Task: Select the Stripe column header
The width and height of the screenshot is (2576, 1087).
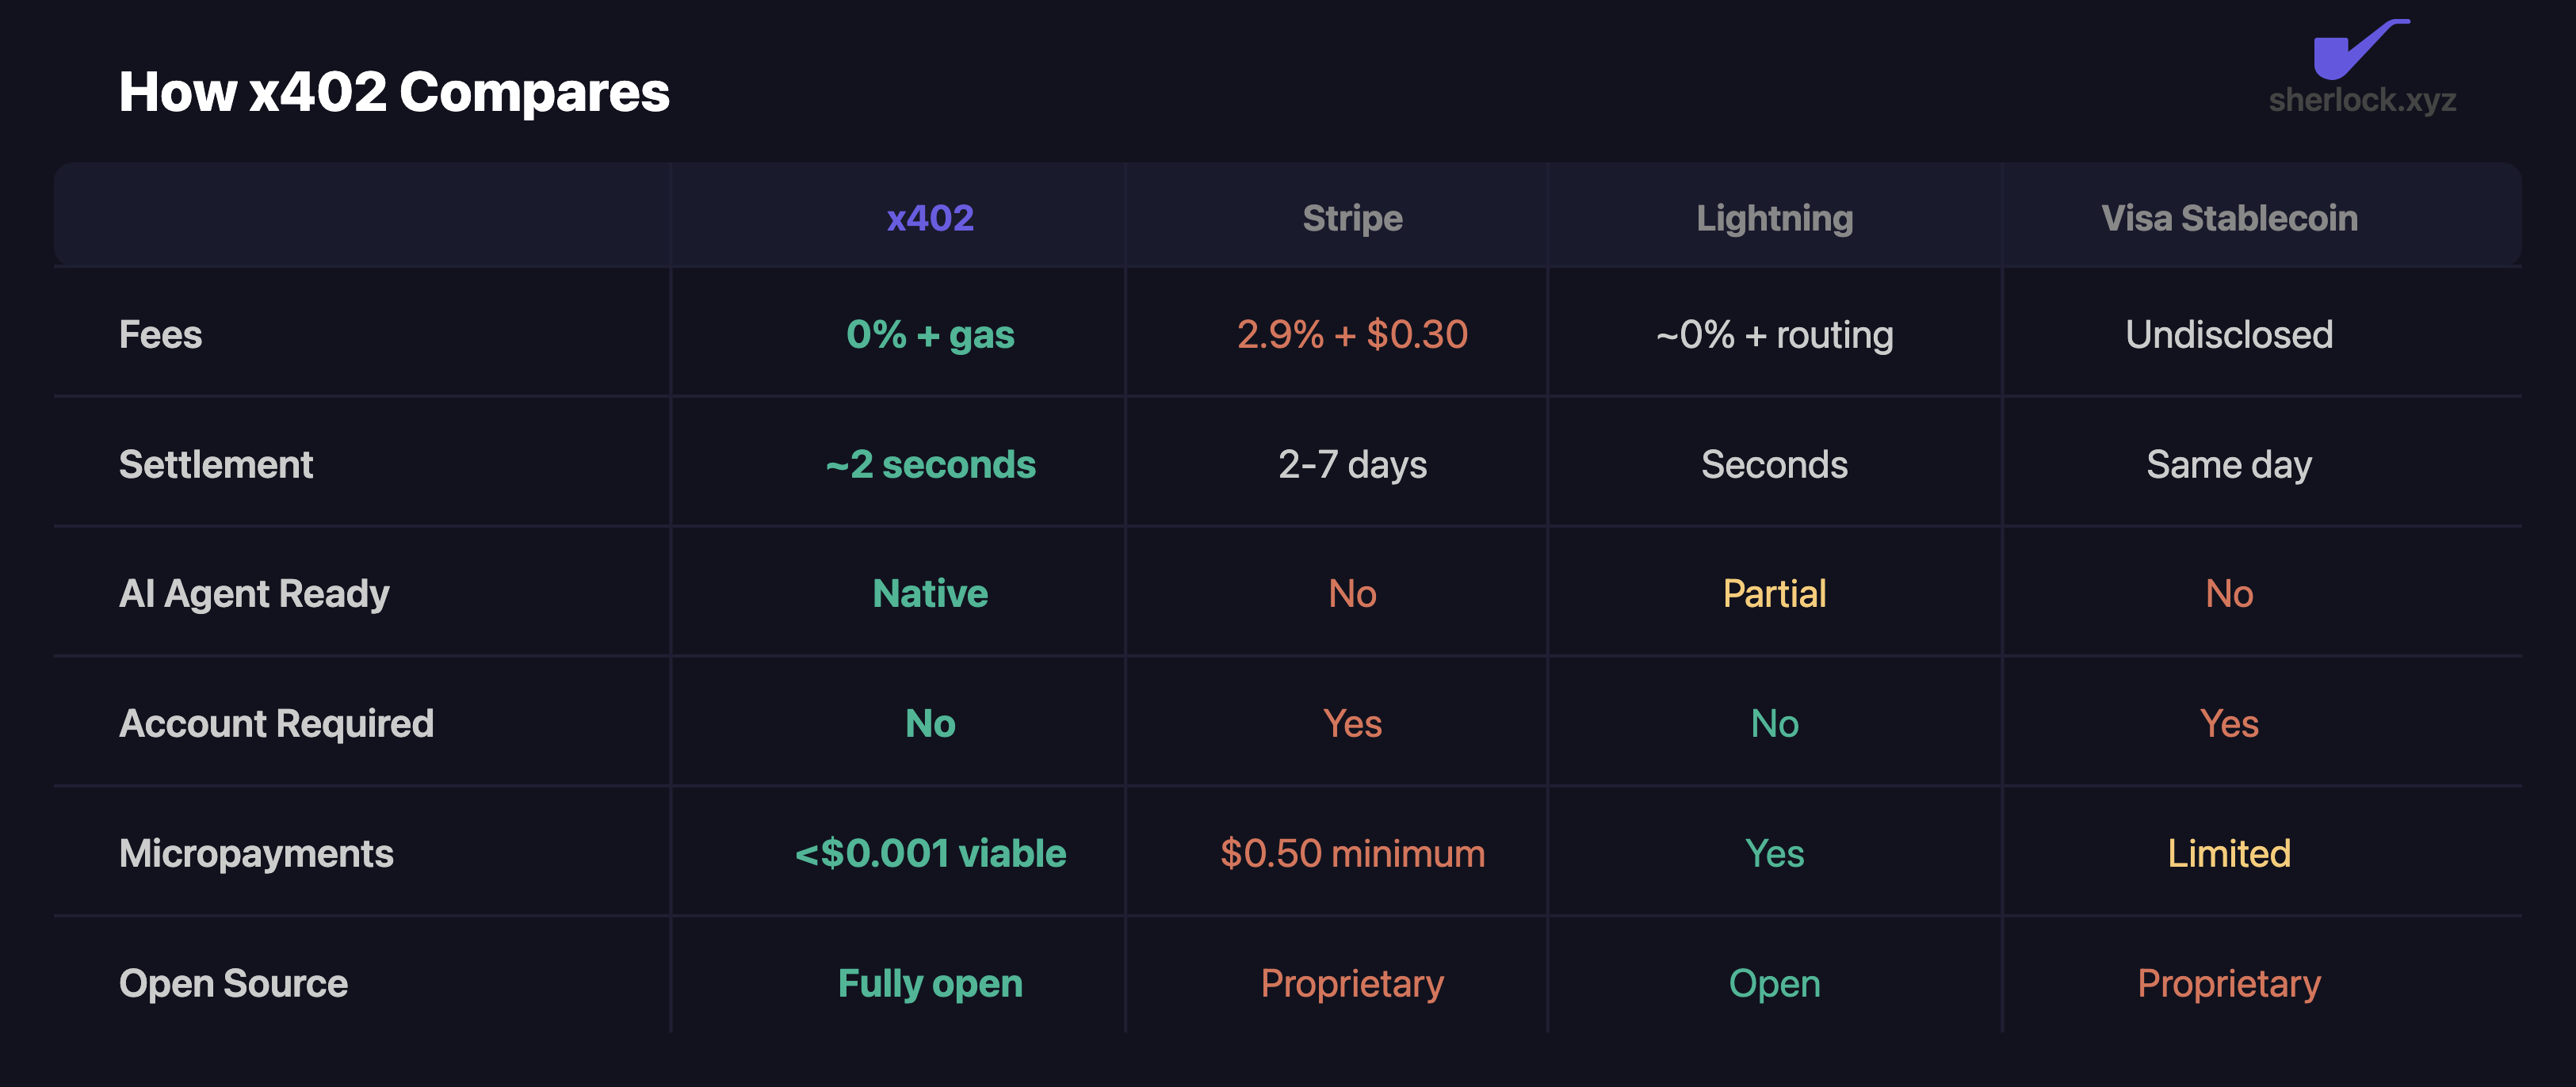Action: point(1352,218)
